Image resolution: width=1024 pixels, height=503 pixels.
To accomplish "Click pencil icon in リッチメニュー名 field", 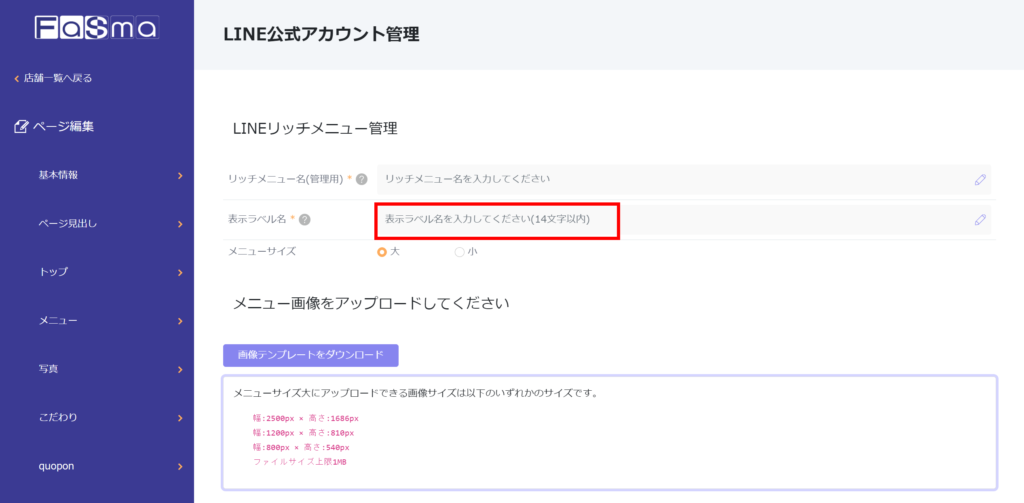I will pyautogui.click(x=980, y=180).
